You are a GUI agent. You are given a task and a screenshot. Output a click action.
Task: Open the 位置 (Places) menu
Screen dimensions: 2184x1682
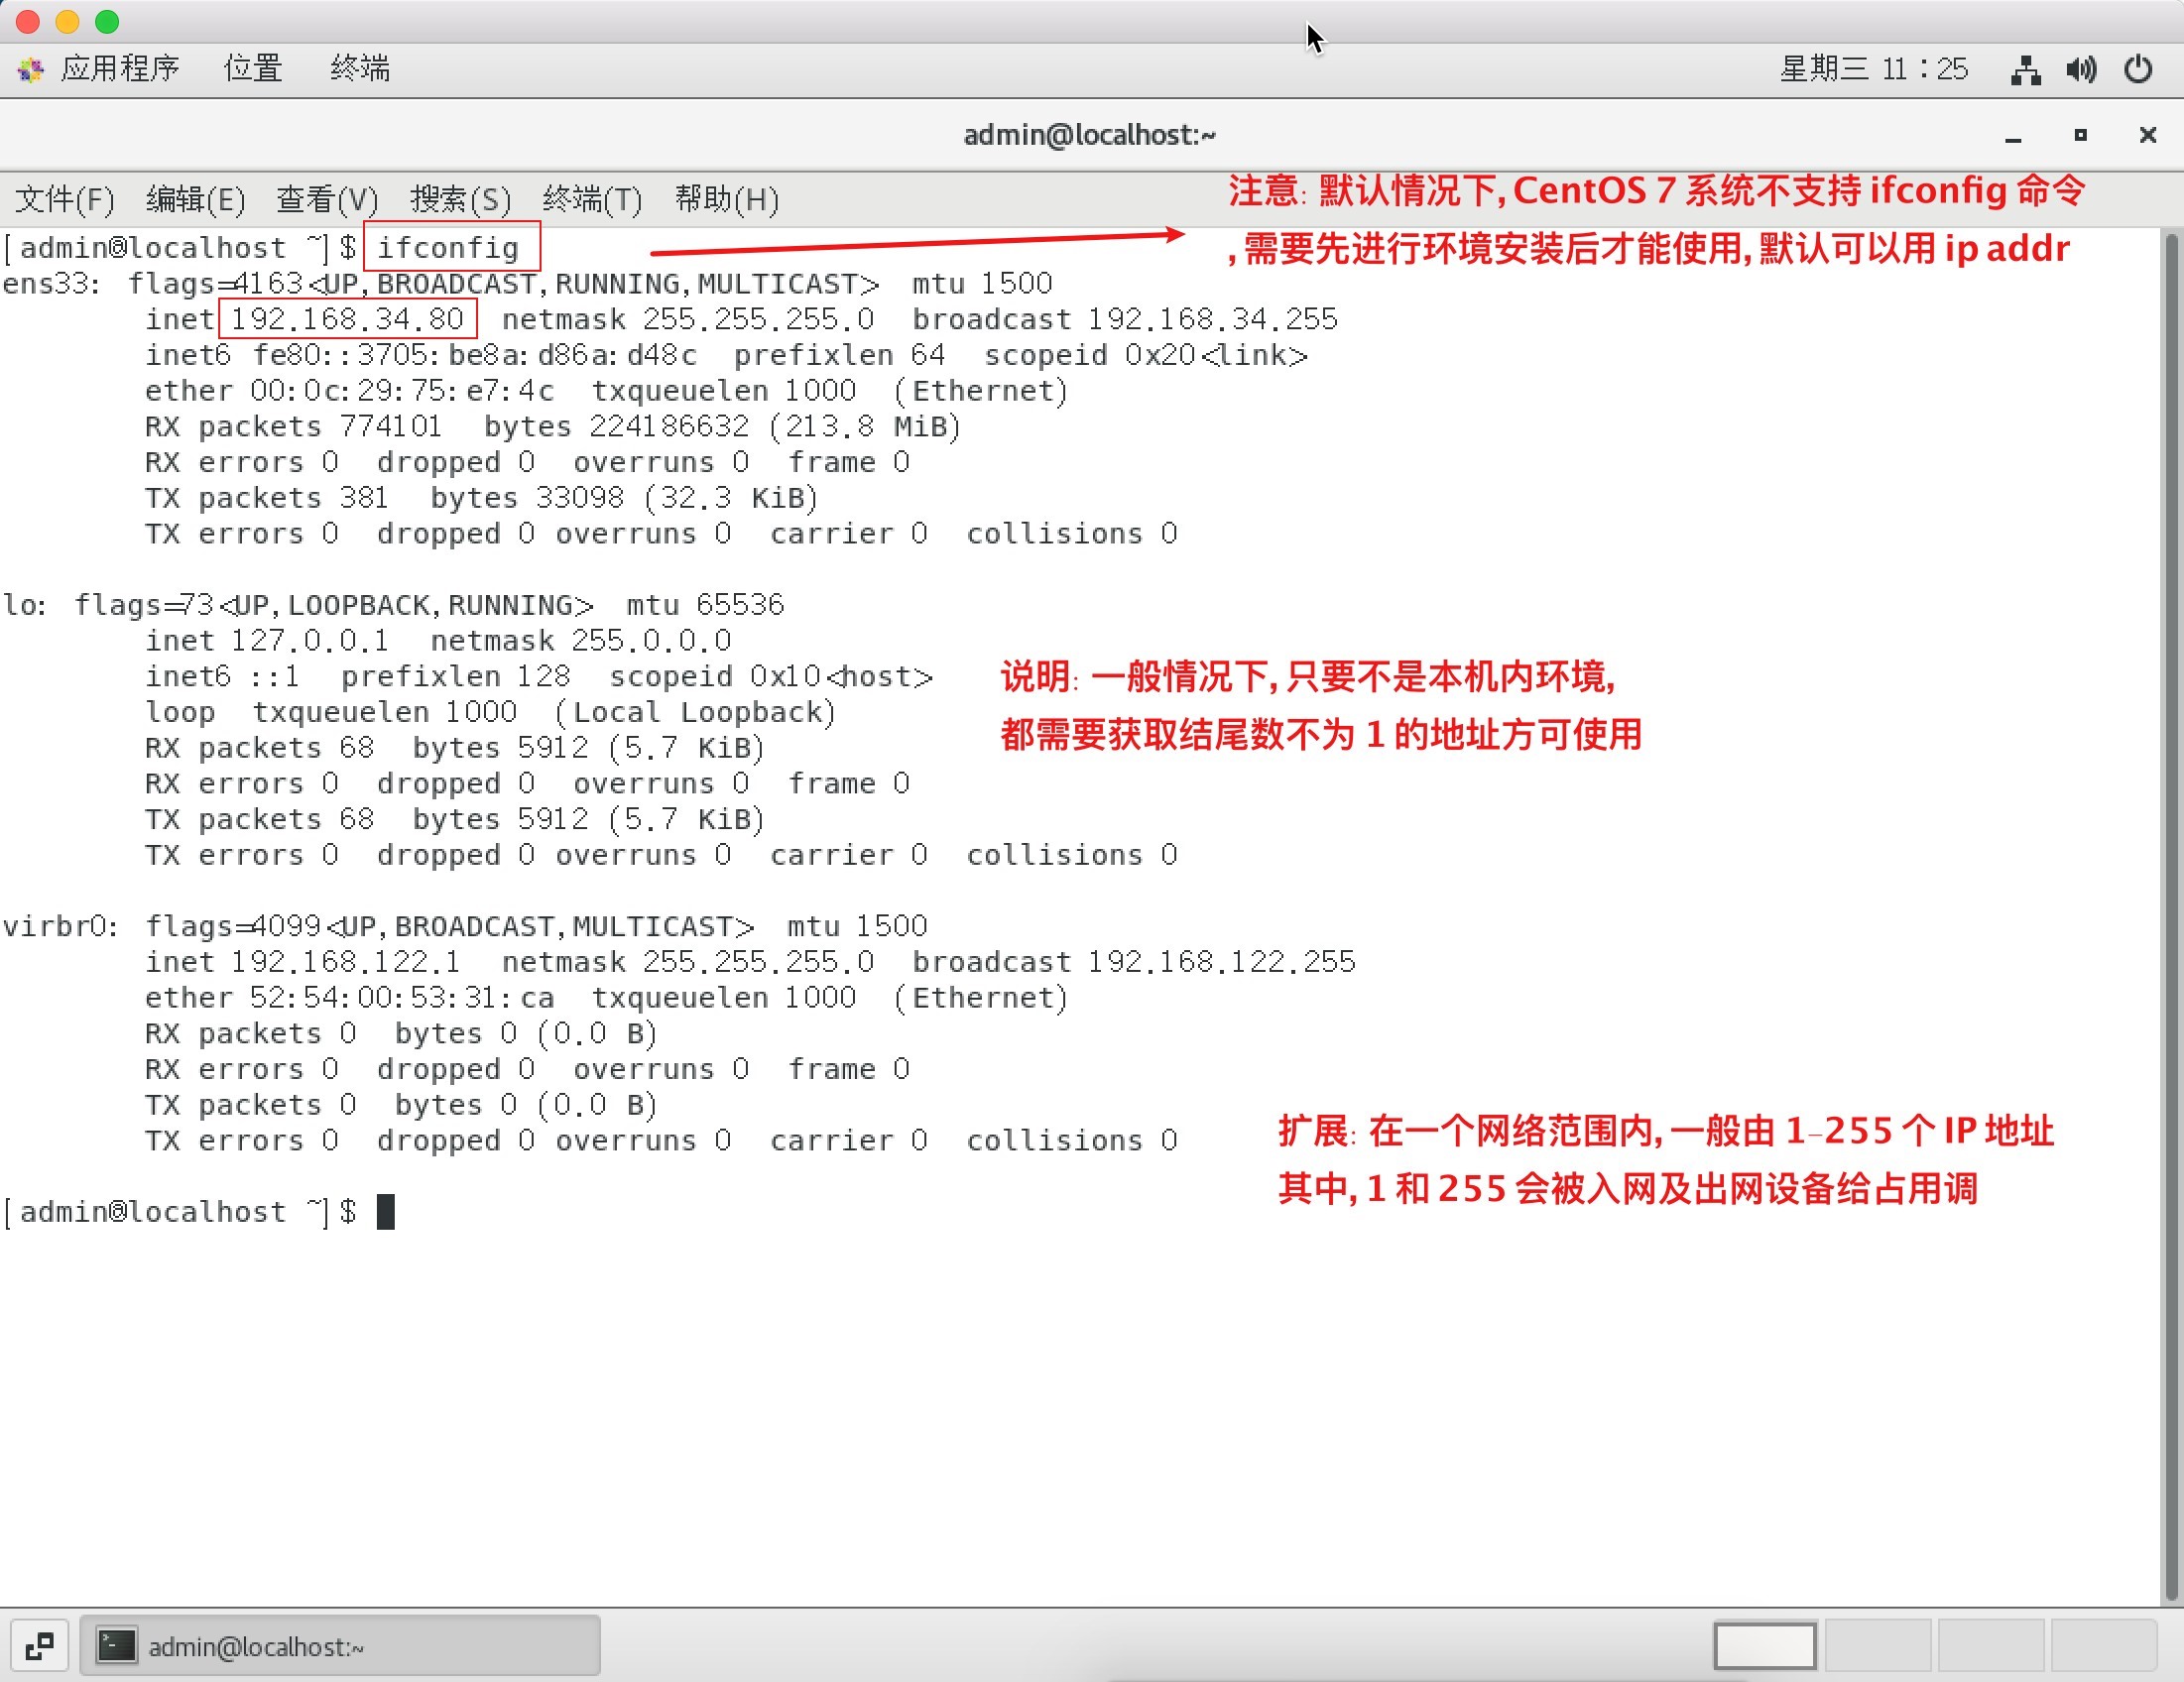253,69
